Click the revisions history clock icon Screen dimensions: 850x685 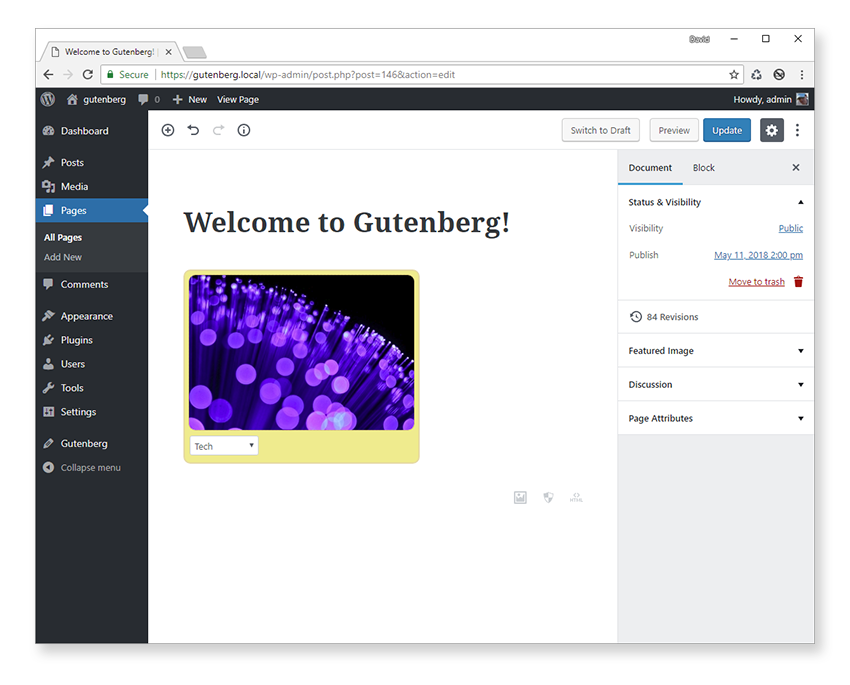tap(636, 316)
